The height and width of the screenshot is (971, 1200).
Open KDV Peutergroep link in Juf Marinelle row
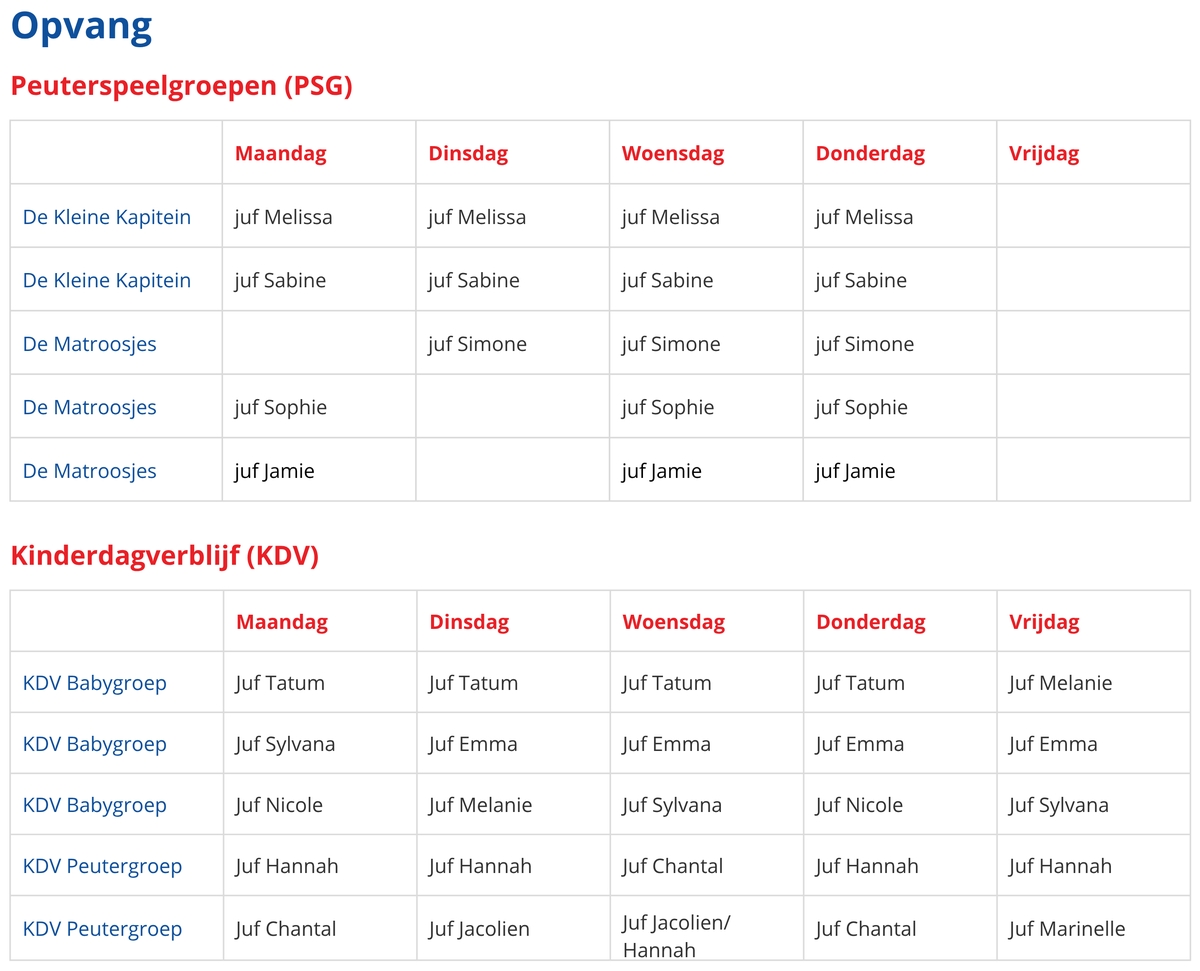click(x=103, y=928)
